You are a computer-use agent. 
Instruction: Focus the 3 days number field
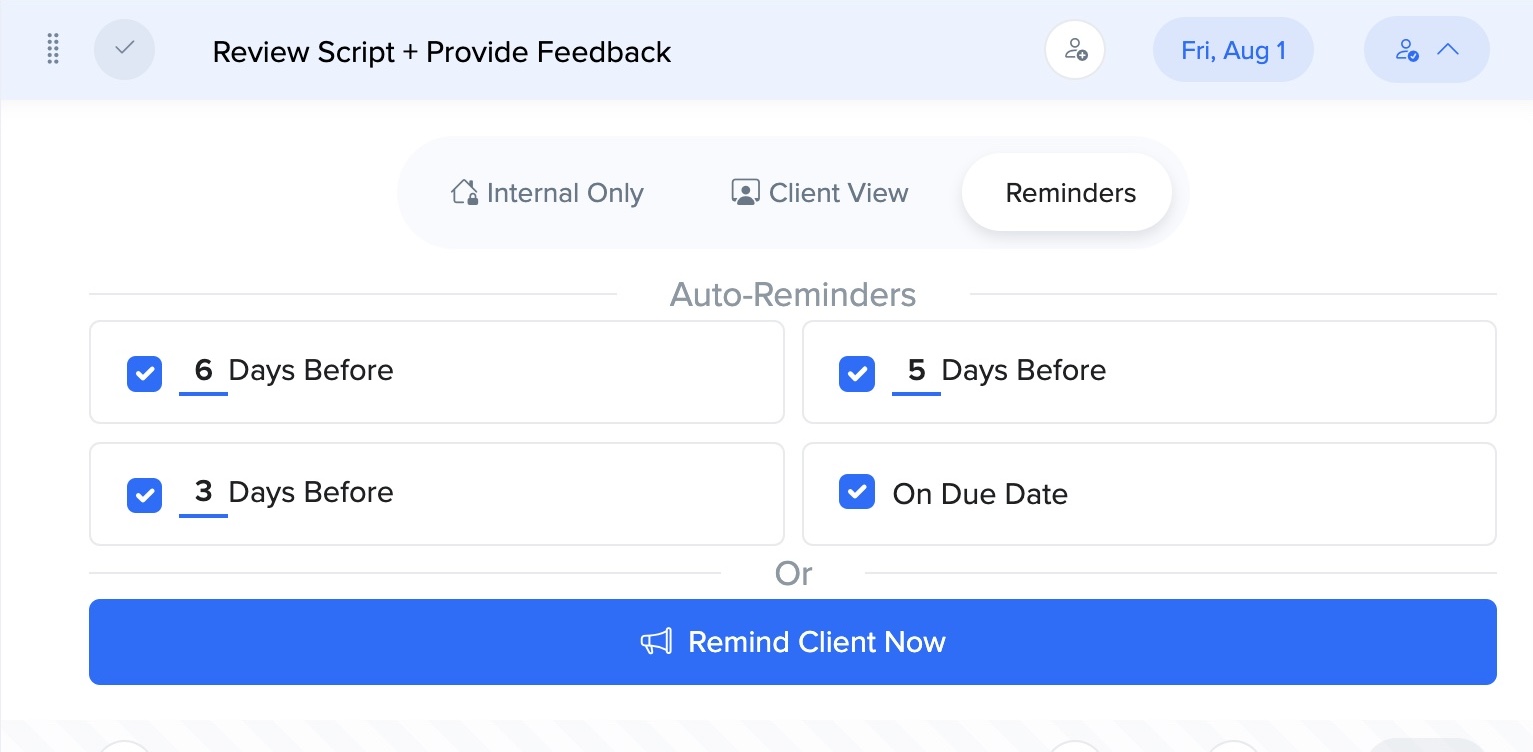click(x=204, y=492)
